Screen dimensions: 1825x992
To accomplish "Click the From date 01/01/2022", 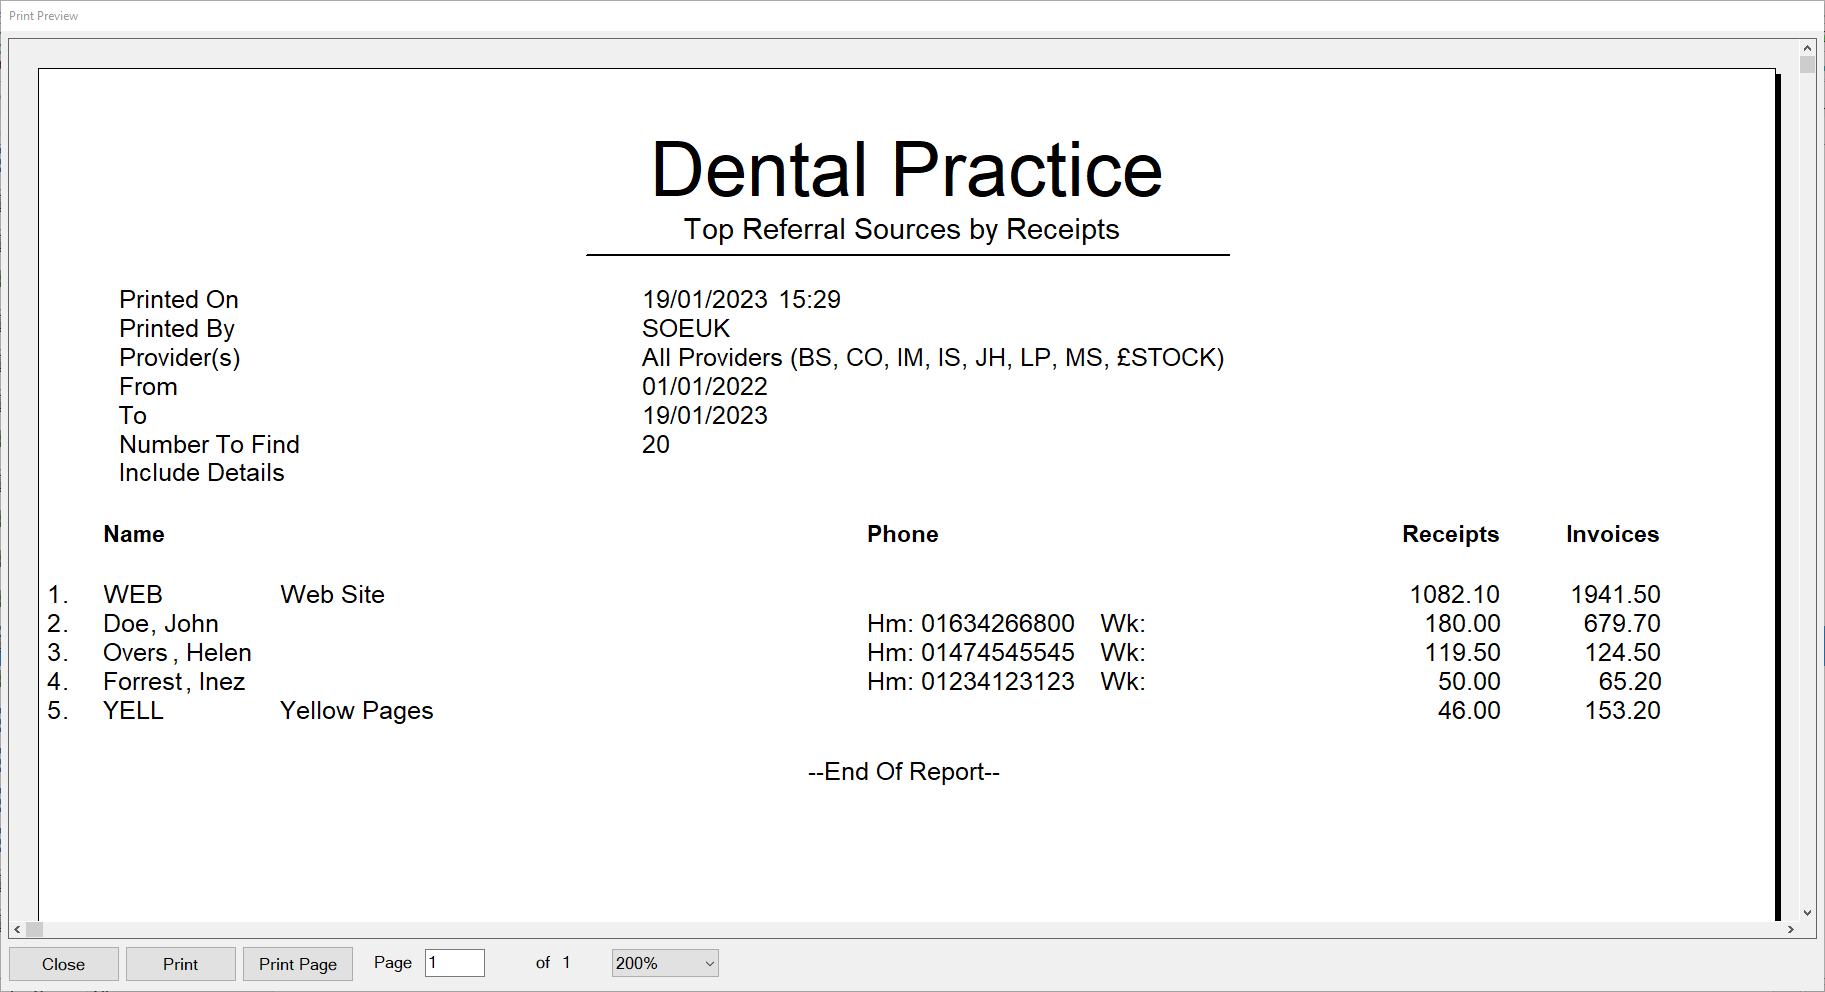I will [x=705, y=386].
